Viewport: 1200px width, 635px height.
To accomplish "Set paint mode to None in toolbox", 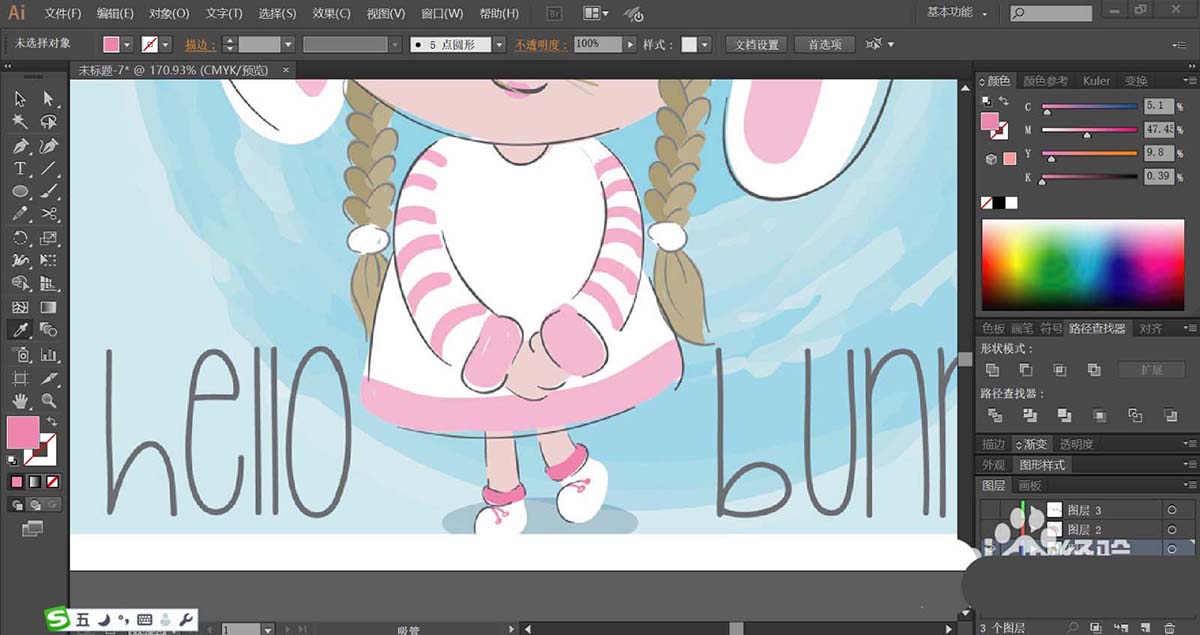I will tap(52, 482).
